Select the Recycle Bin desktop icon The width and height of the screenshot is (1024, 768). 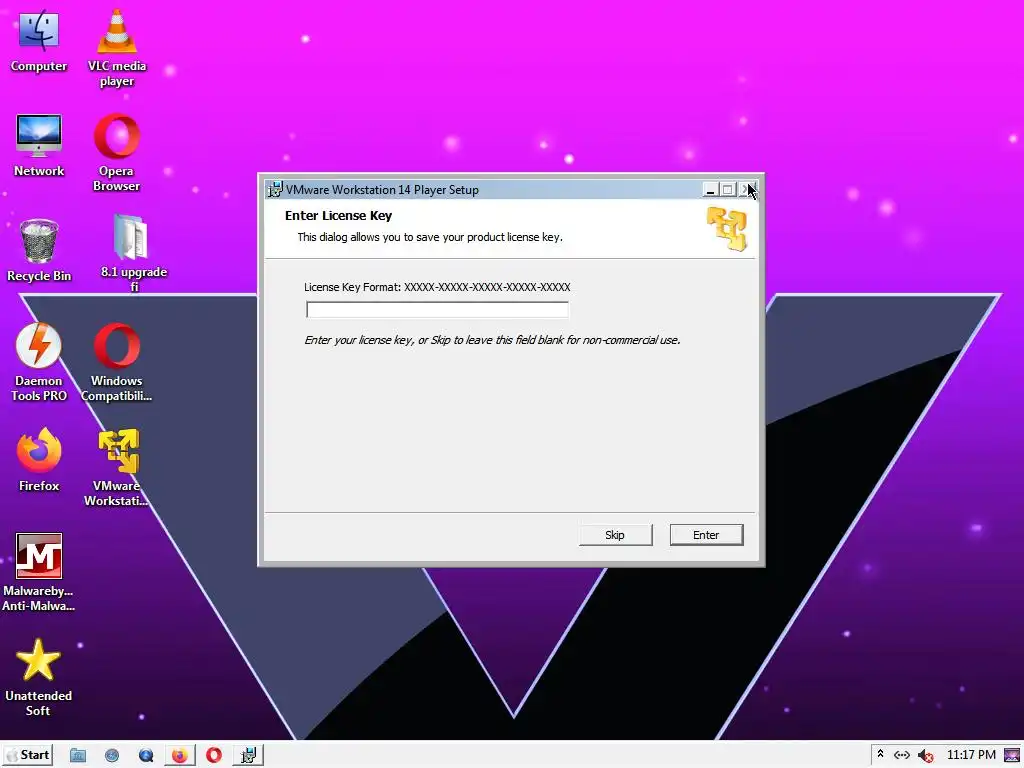pyautogui.click(x=39, y=251)
